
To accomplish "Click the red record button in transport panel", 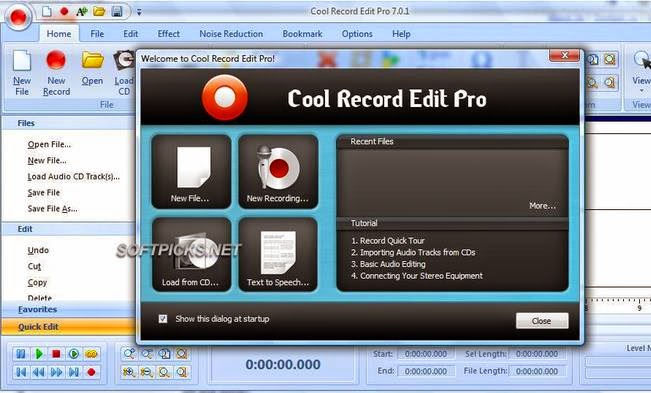I will tap(91, 372).
